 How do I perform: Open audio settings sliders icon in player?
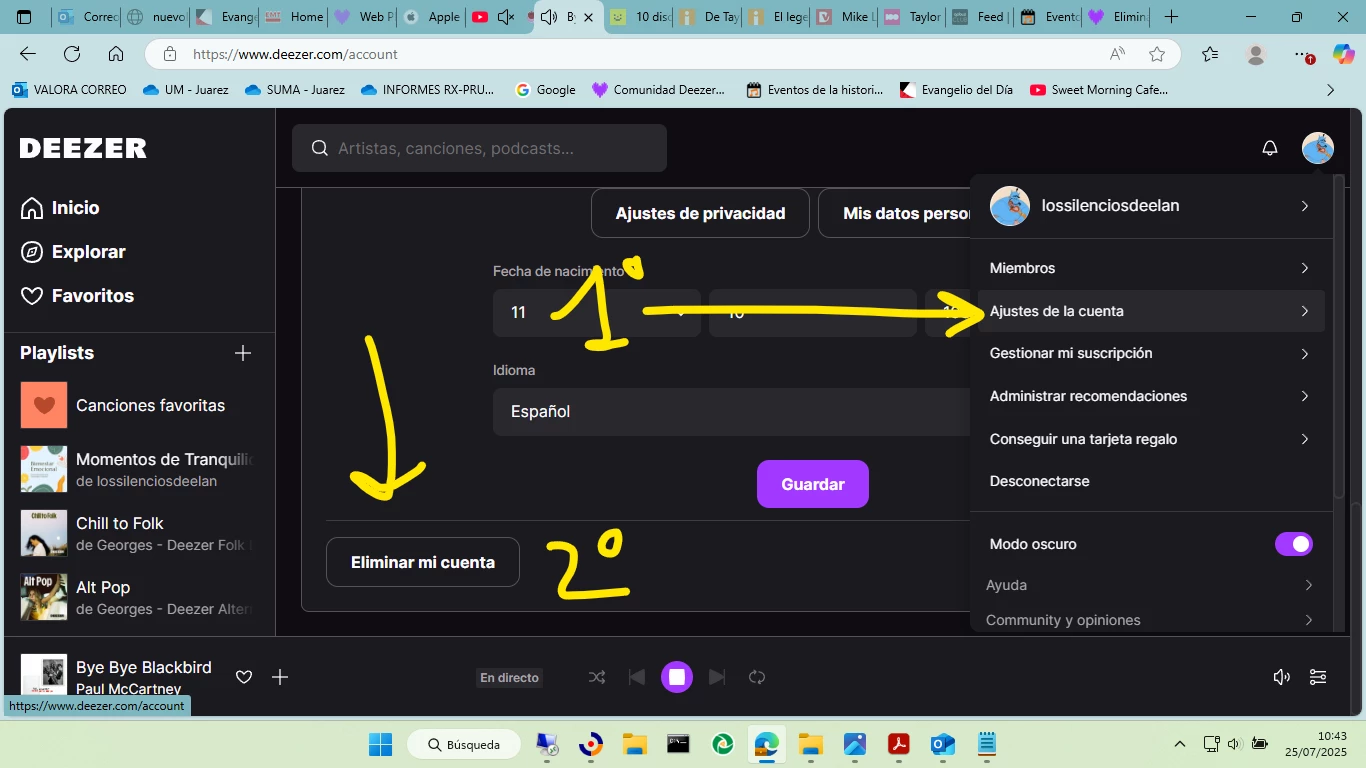1318,677
